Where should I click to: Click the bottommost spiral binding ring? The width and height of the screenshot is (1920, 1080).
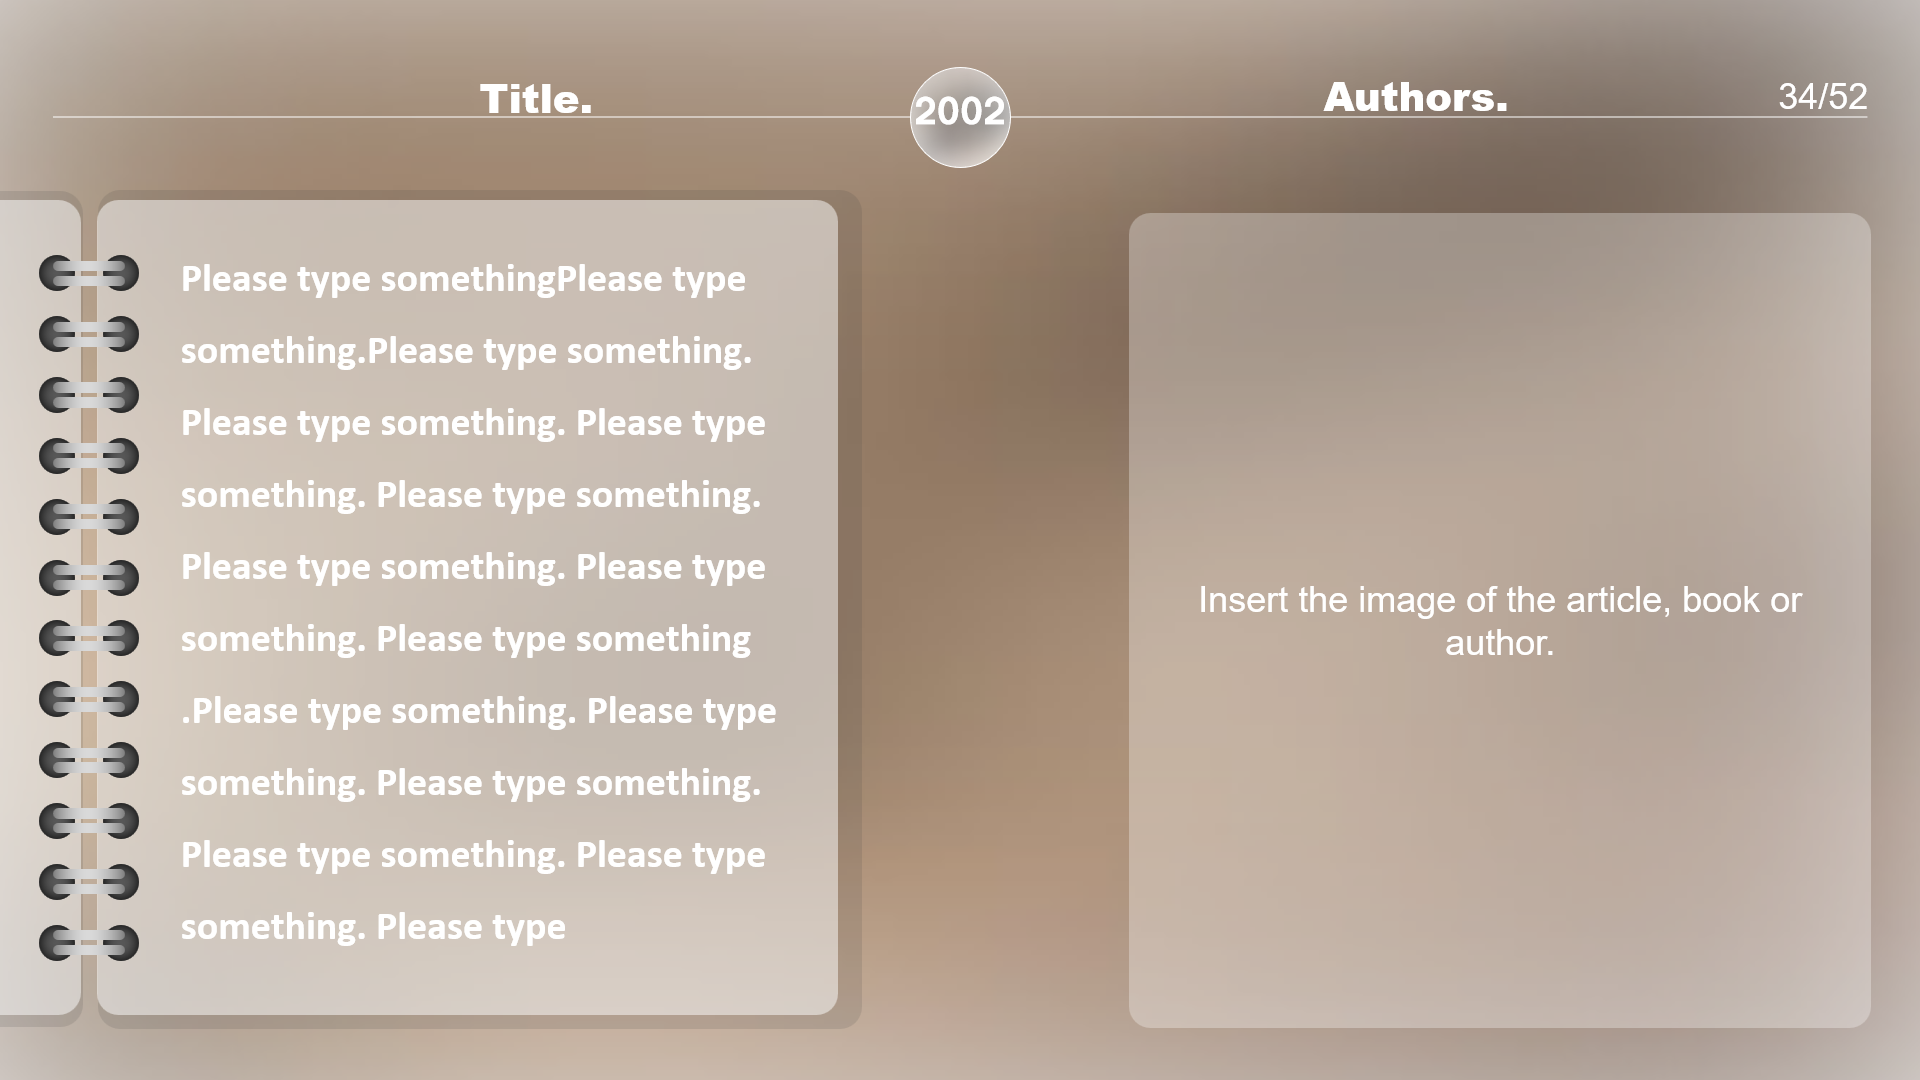89,942
